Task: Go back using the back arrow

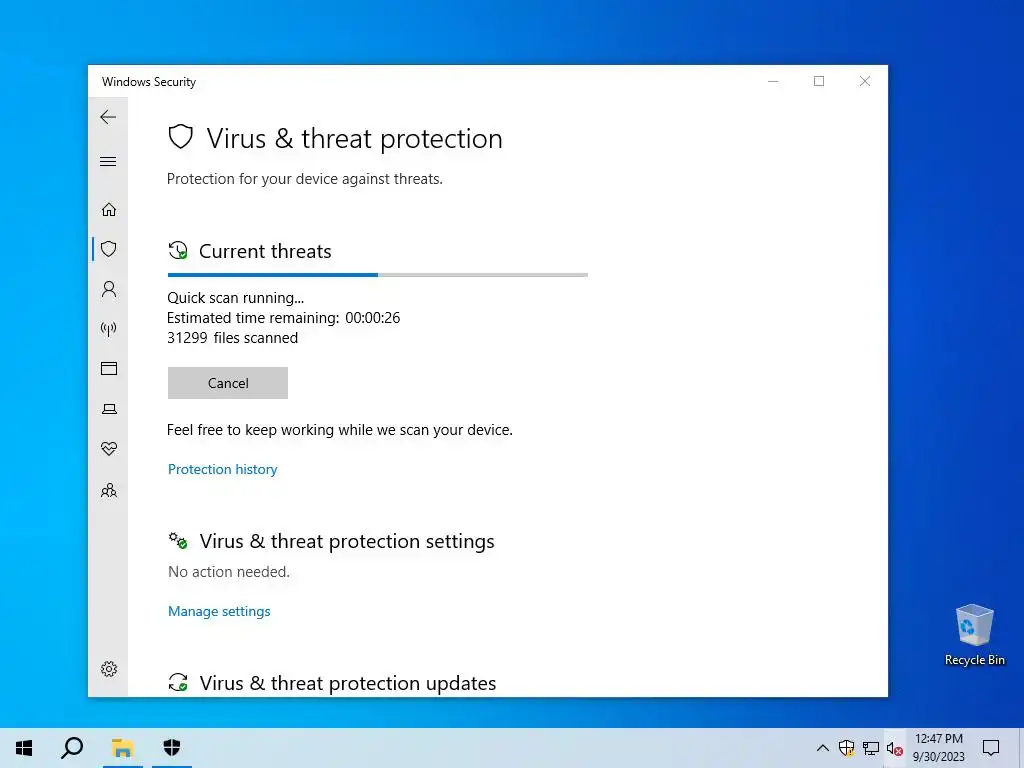Action: (108, 118)
